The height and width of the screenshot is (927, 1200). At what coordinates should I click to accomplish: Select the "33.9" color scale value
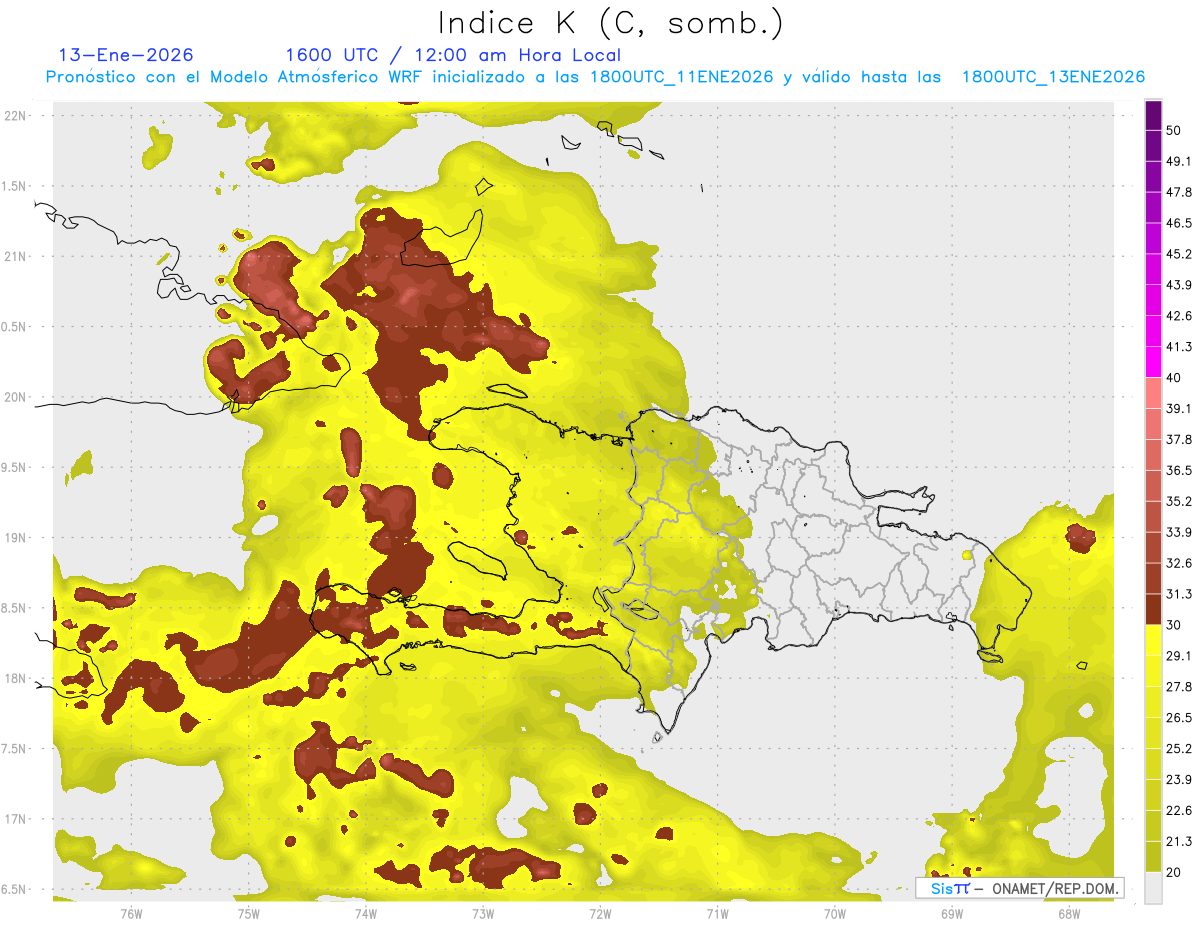click(x=1179, y=532)
